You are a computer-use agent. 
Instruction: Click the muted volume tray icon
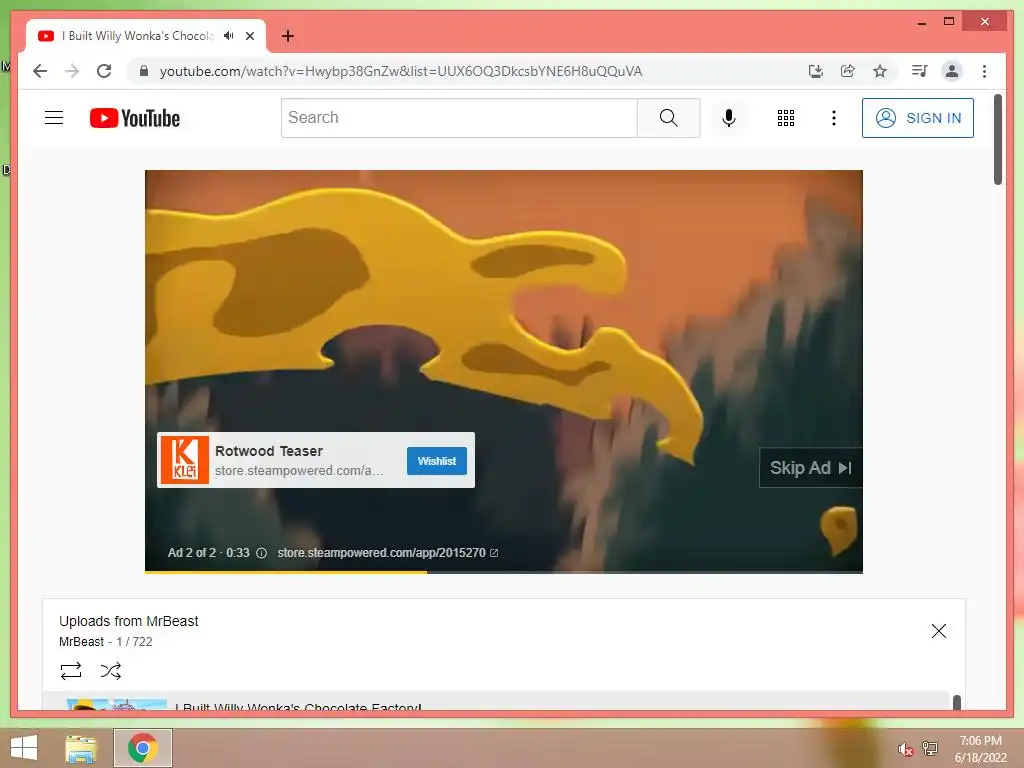[x=905, y=749]
